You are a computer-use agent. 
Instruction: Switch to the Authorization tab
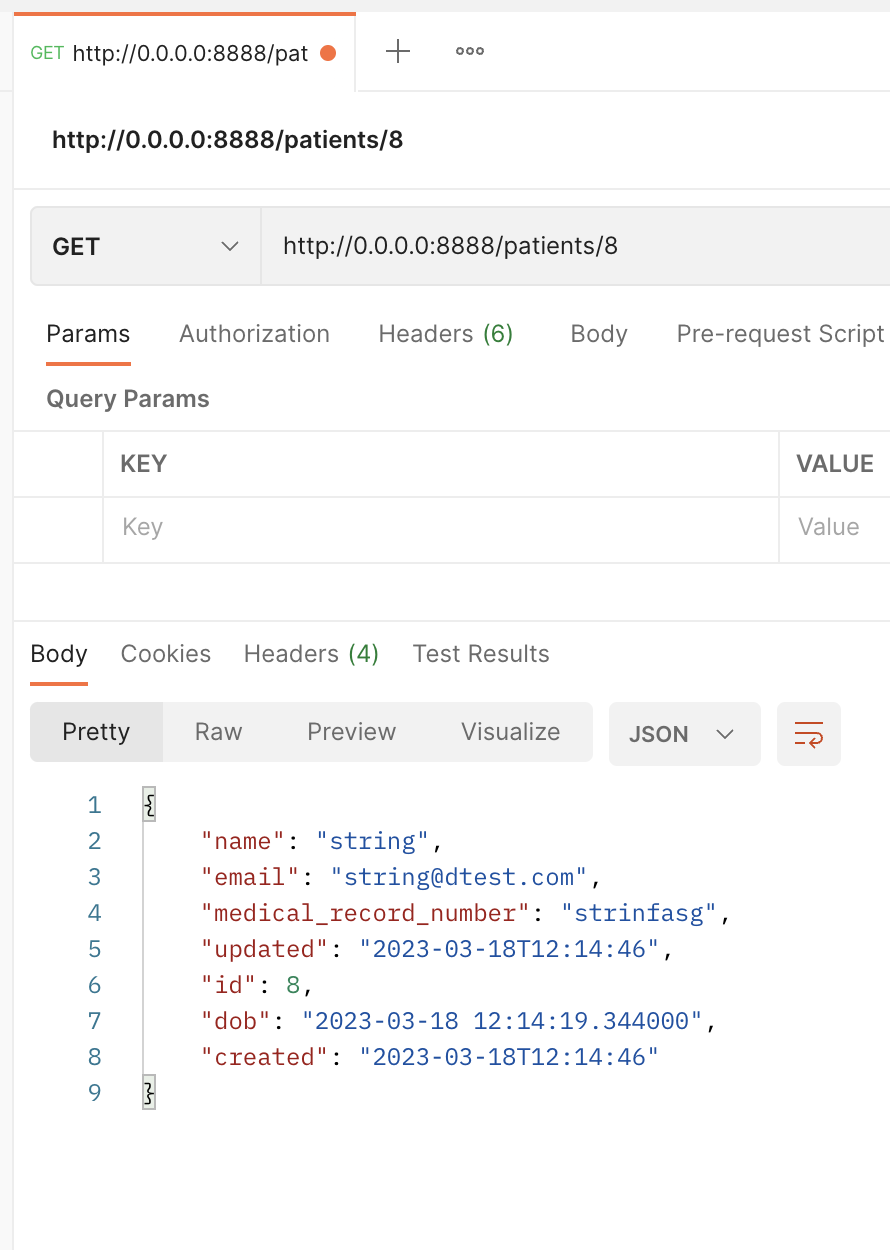(254, 334)
